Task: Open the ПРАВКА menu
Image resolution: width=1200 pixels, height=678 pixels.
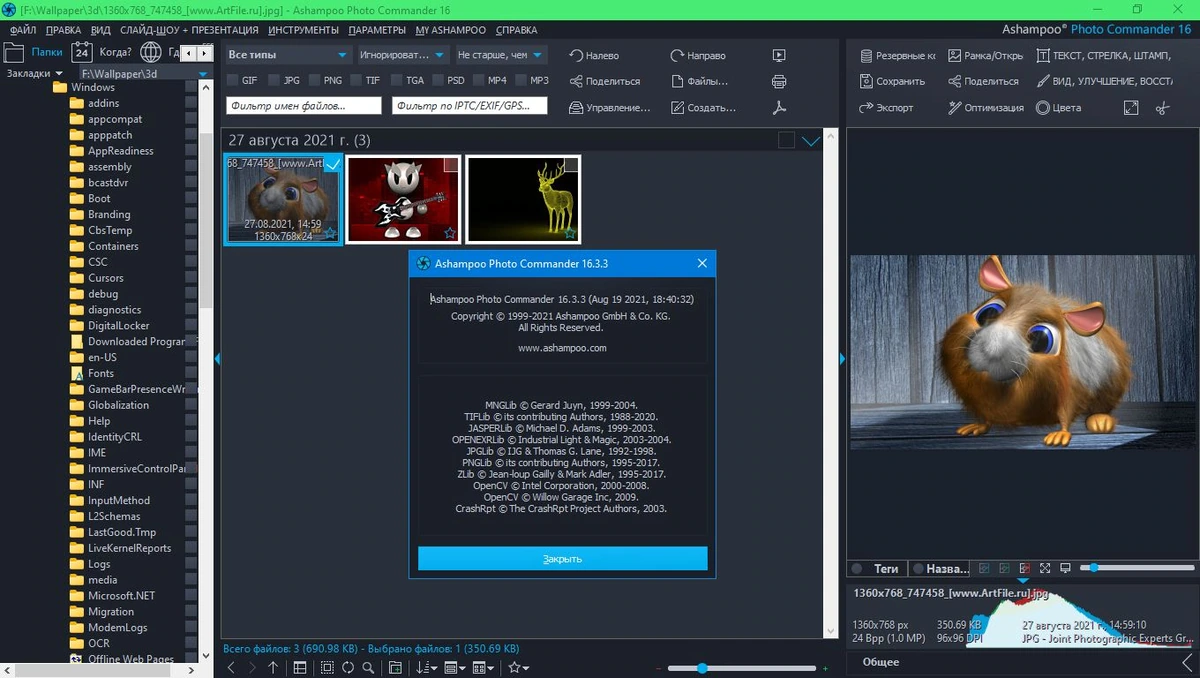Action: 64,30
